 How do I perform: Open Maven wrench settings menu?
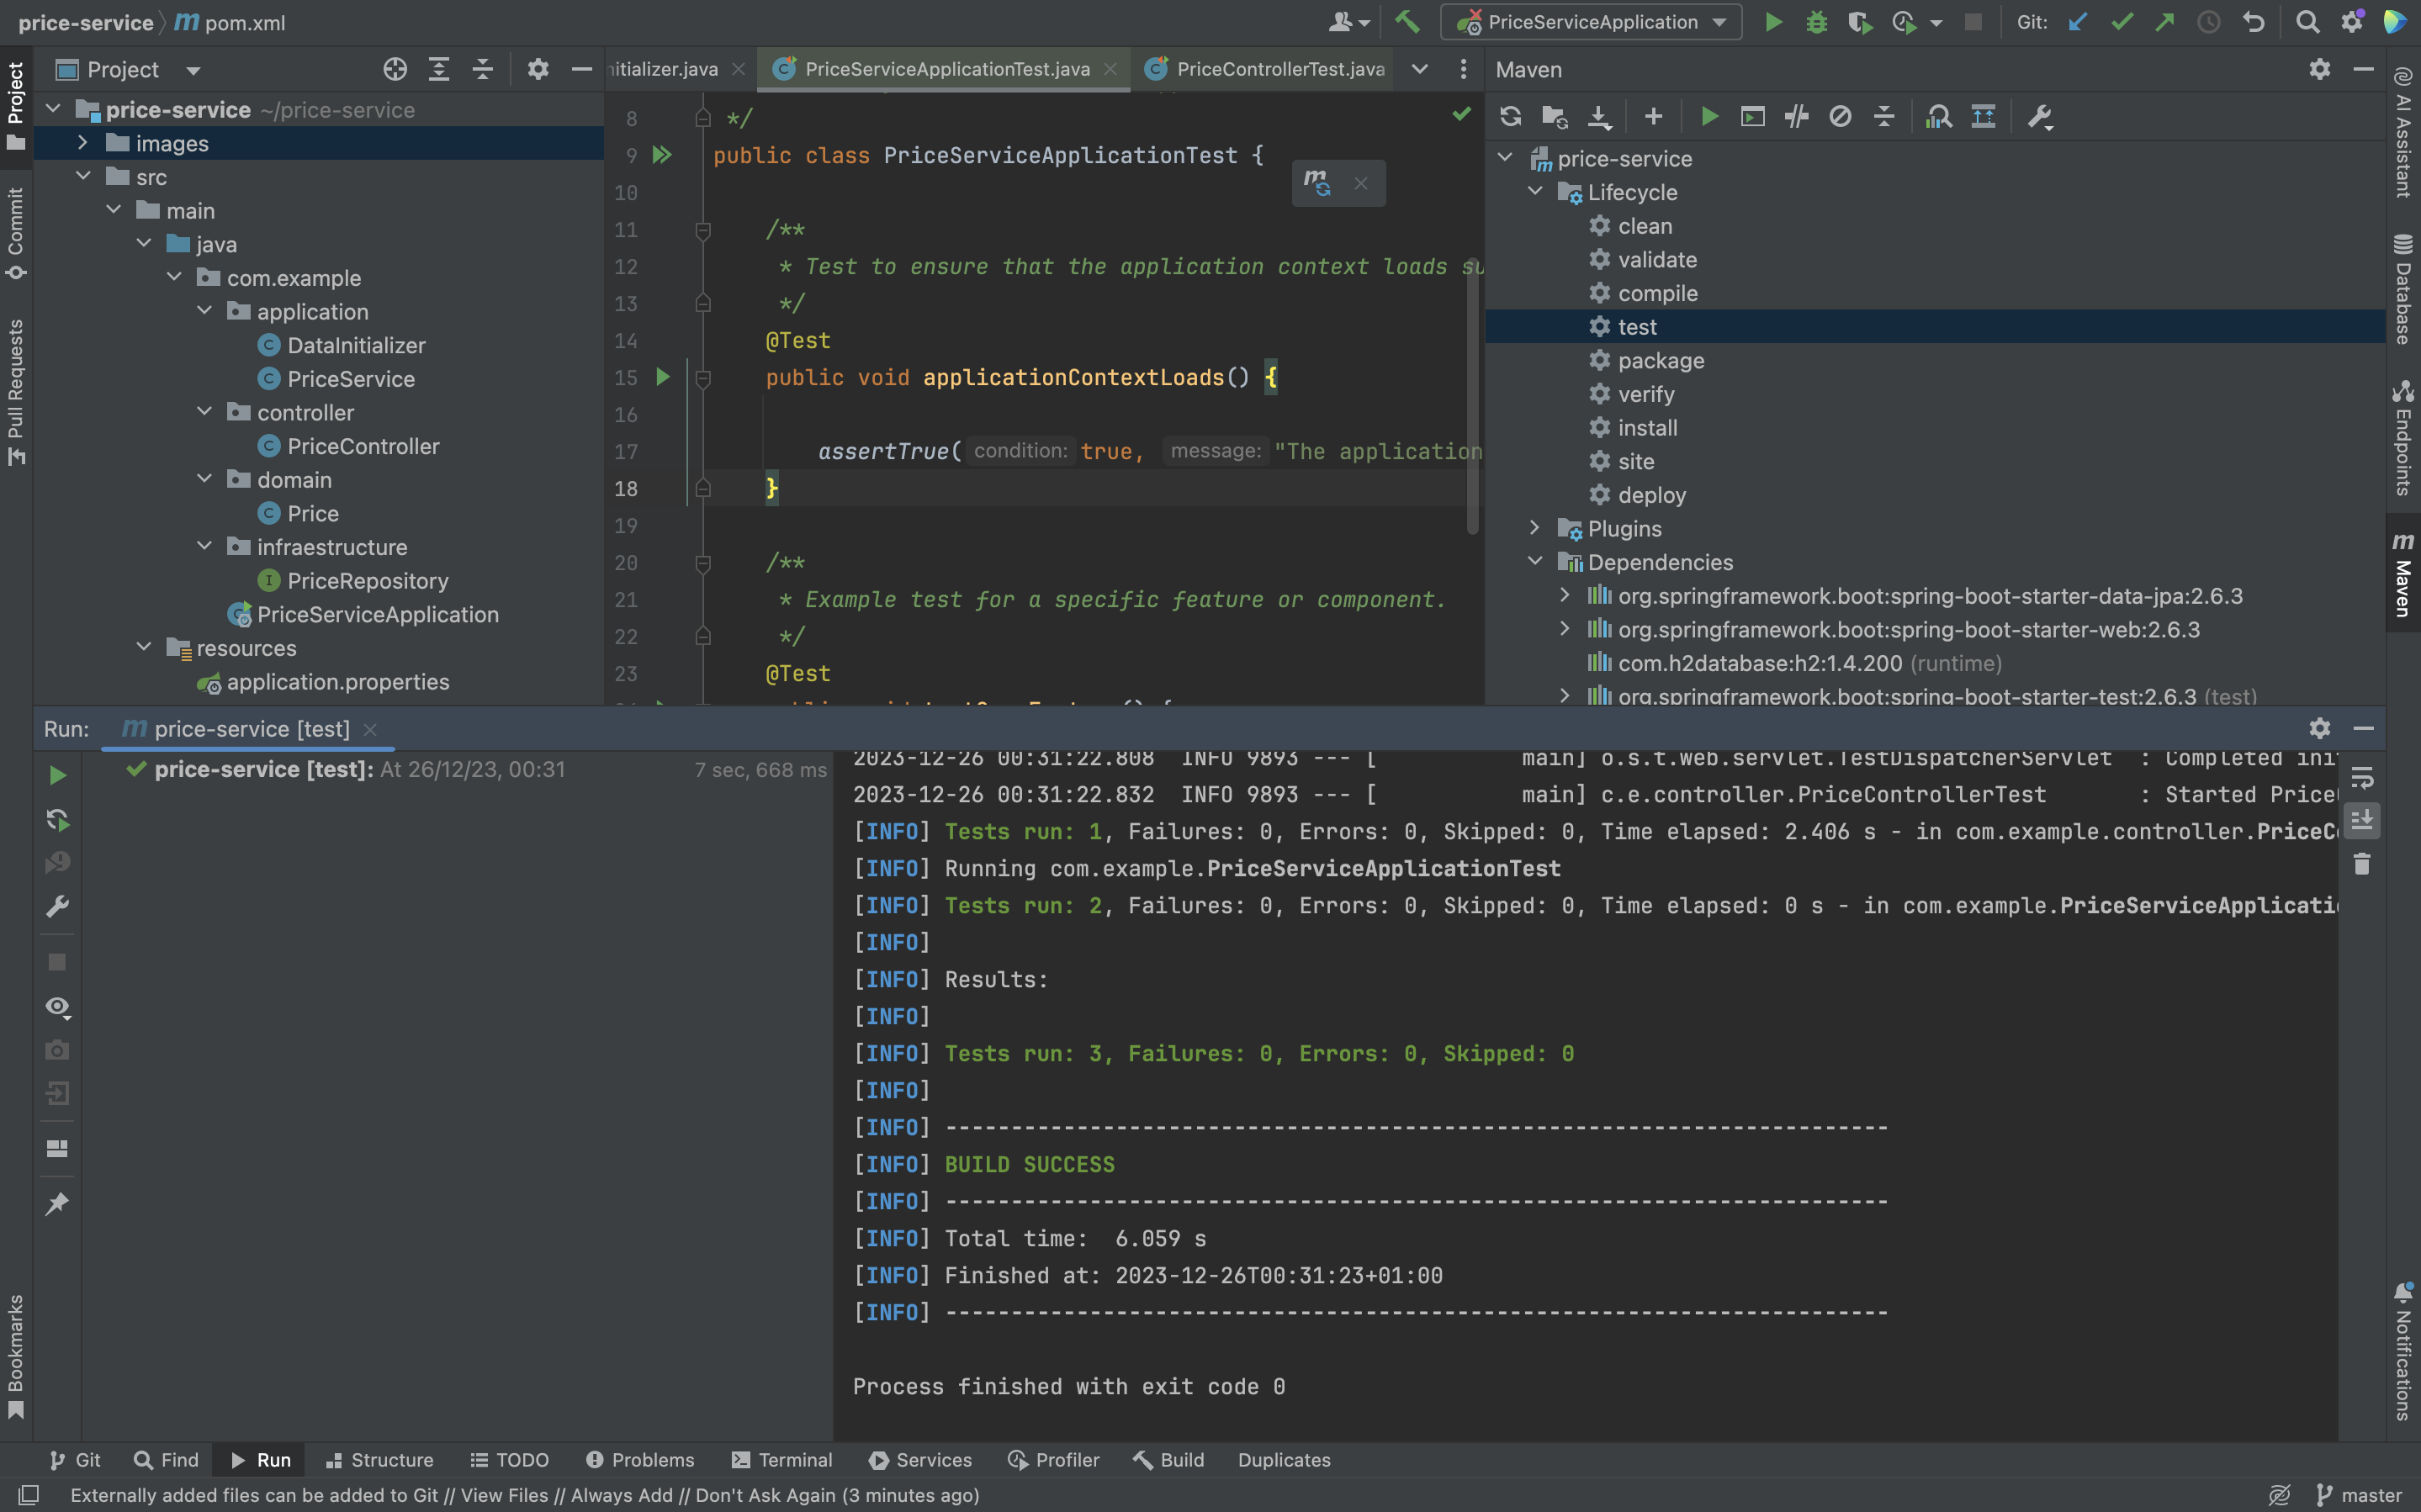pyautogui.click(x=2039, y=117)
